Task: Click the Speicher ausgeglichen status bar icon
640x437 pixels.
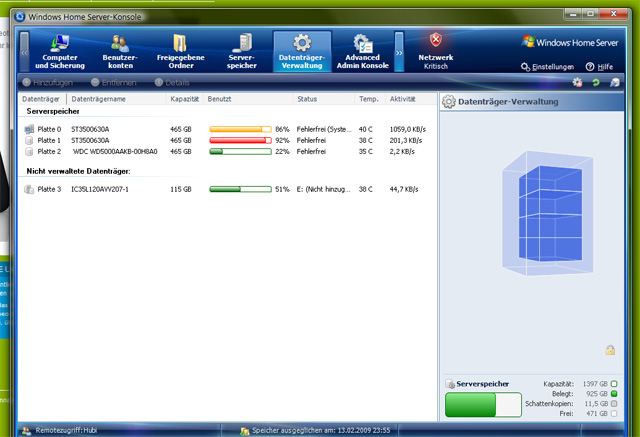Action: (x=244, y=431)
